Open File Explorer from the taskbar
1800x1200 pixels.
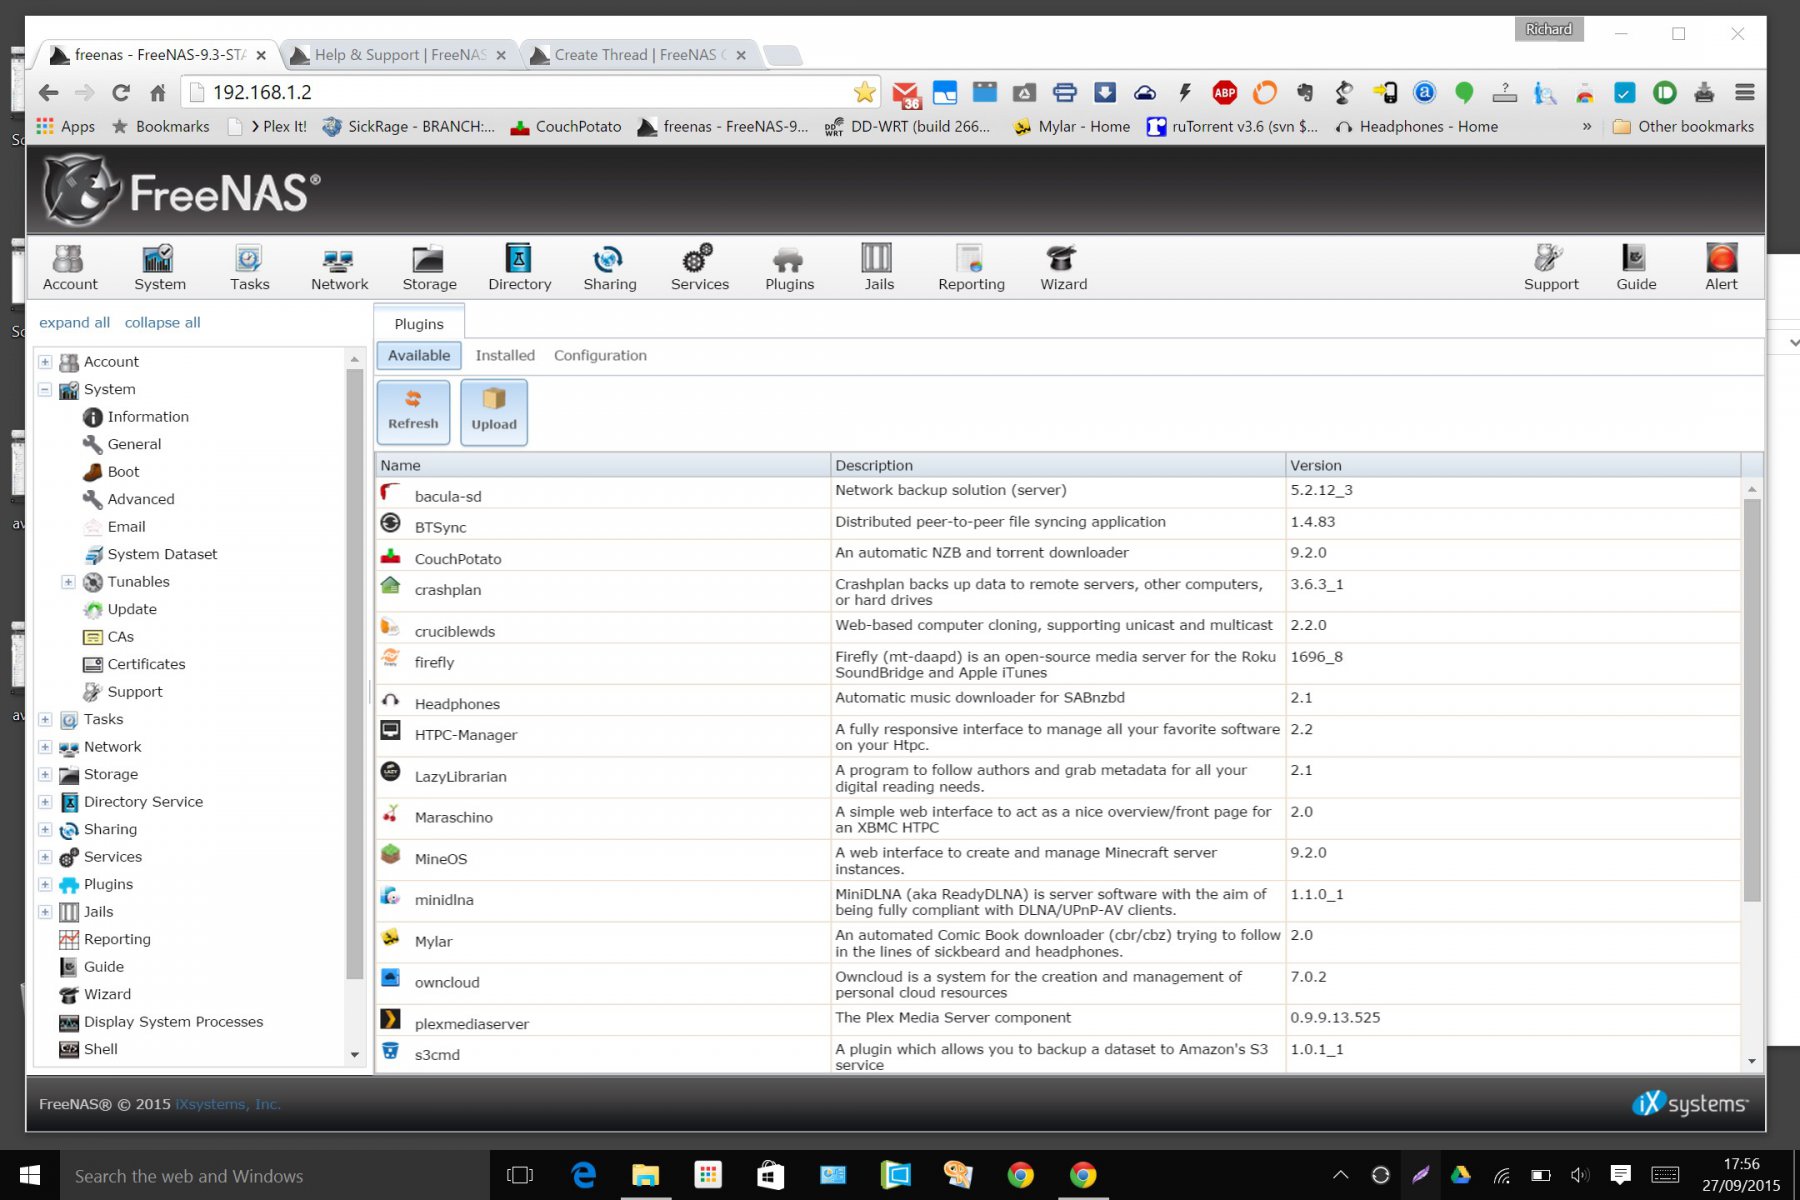click(645, 1175)
